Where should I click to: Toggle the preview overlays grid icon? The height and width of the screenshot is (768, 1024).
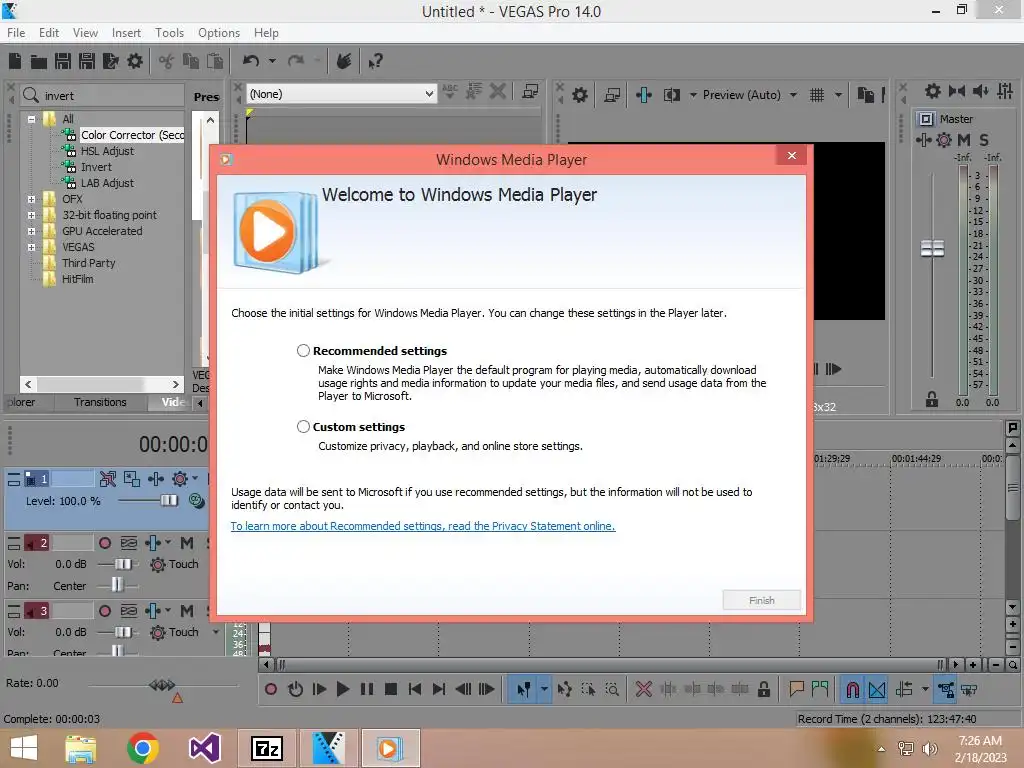click(817, 95)
